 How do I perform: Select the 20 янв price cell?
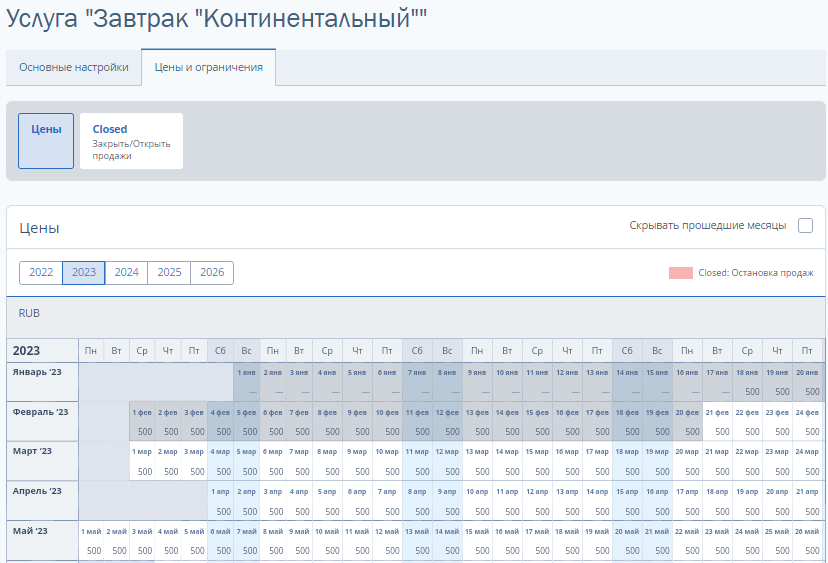point(807,382)
